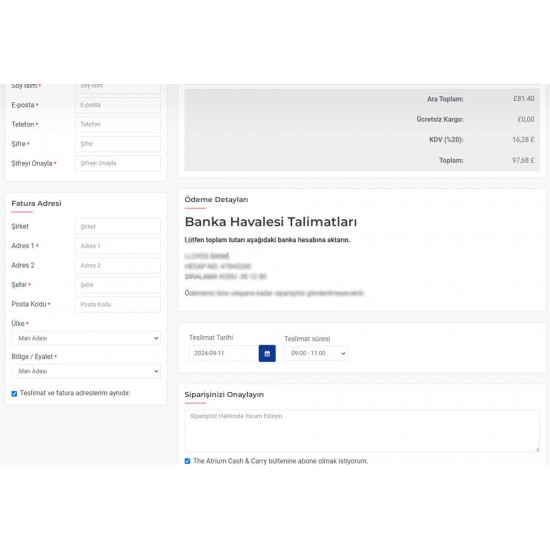
Task: Click the Ücretsiz Kargo label
Action: [x=440, y=119]
